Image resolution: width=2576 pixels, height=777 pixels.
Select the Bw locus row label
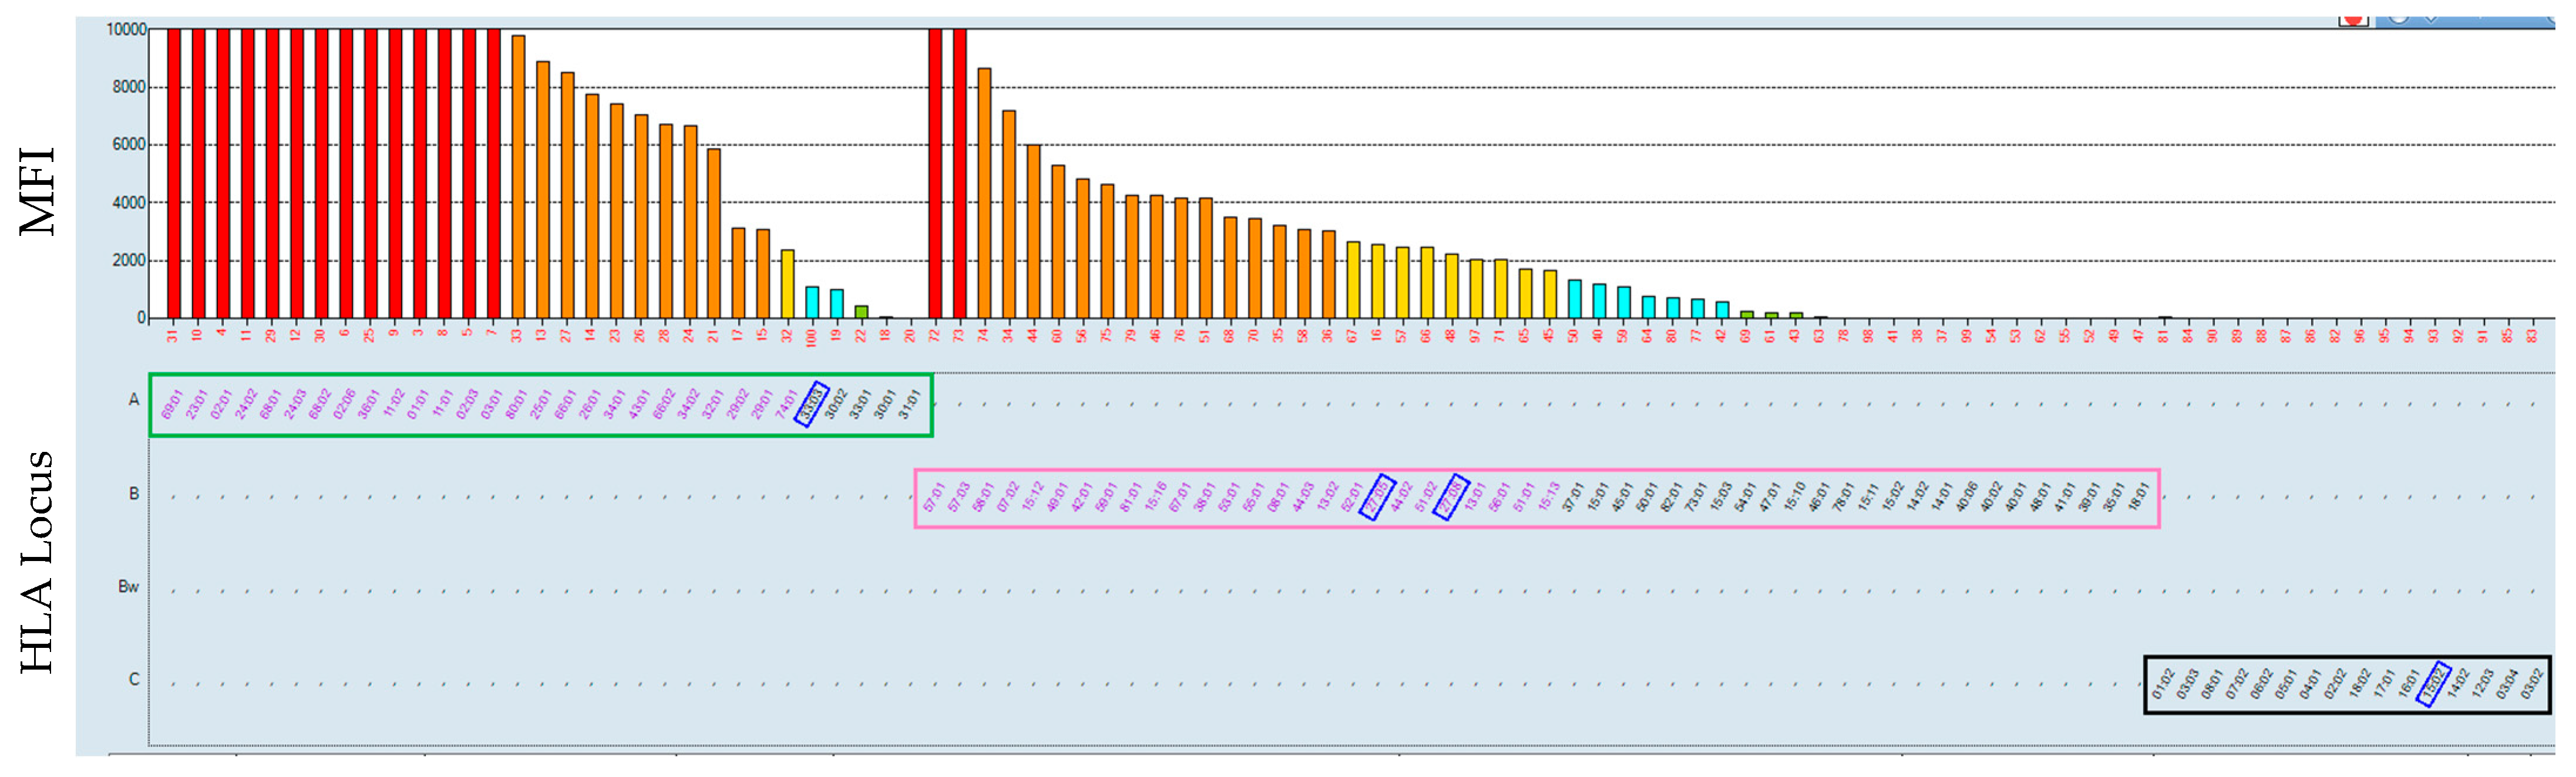click(129, 586)
